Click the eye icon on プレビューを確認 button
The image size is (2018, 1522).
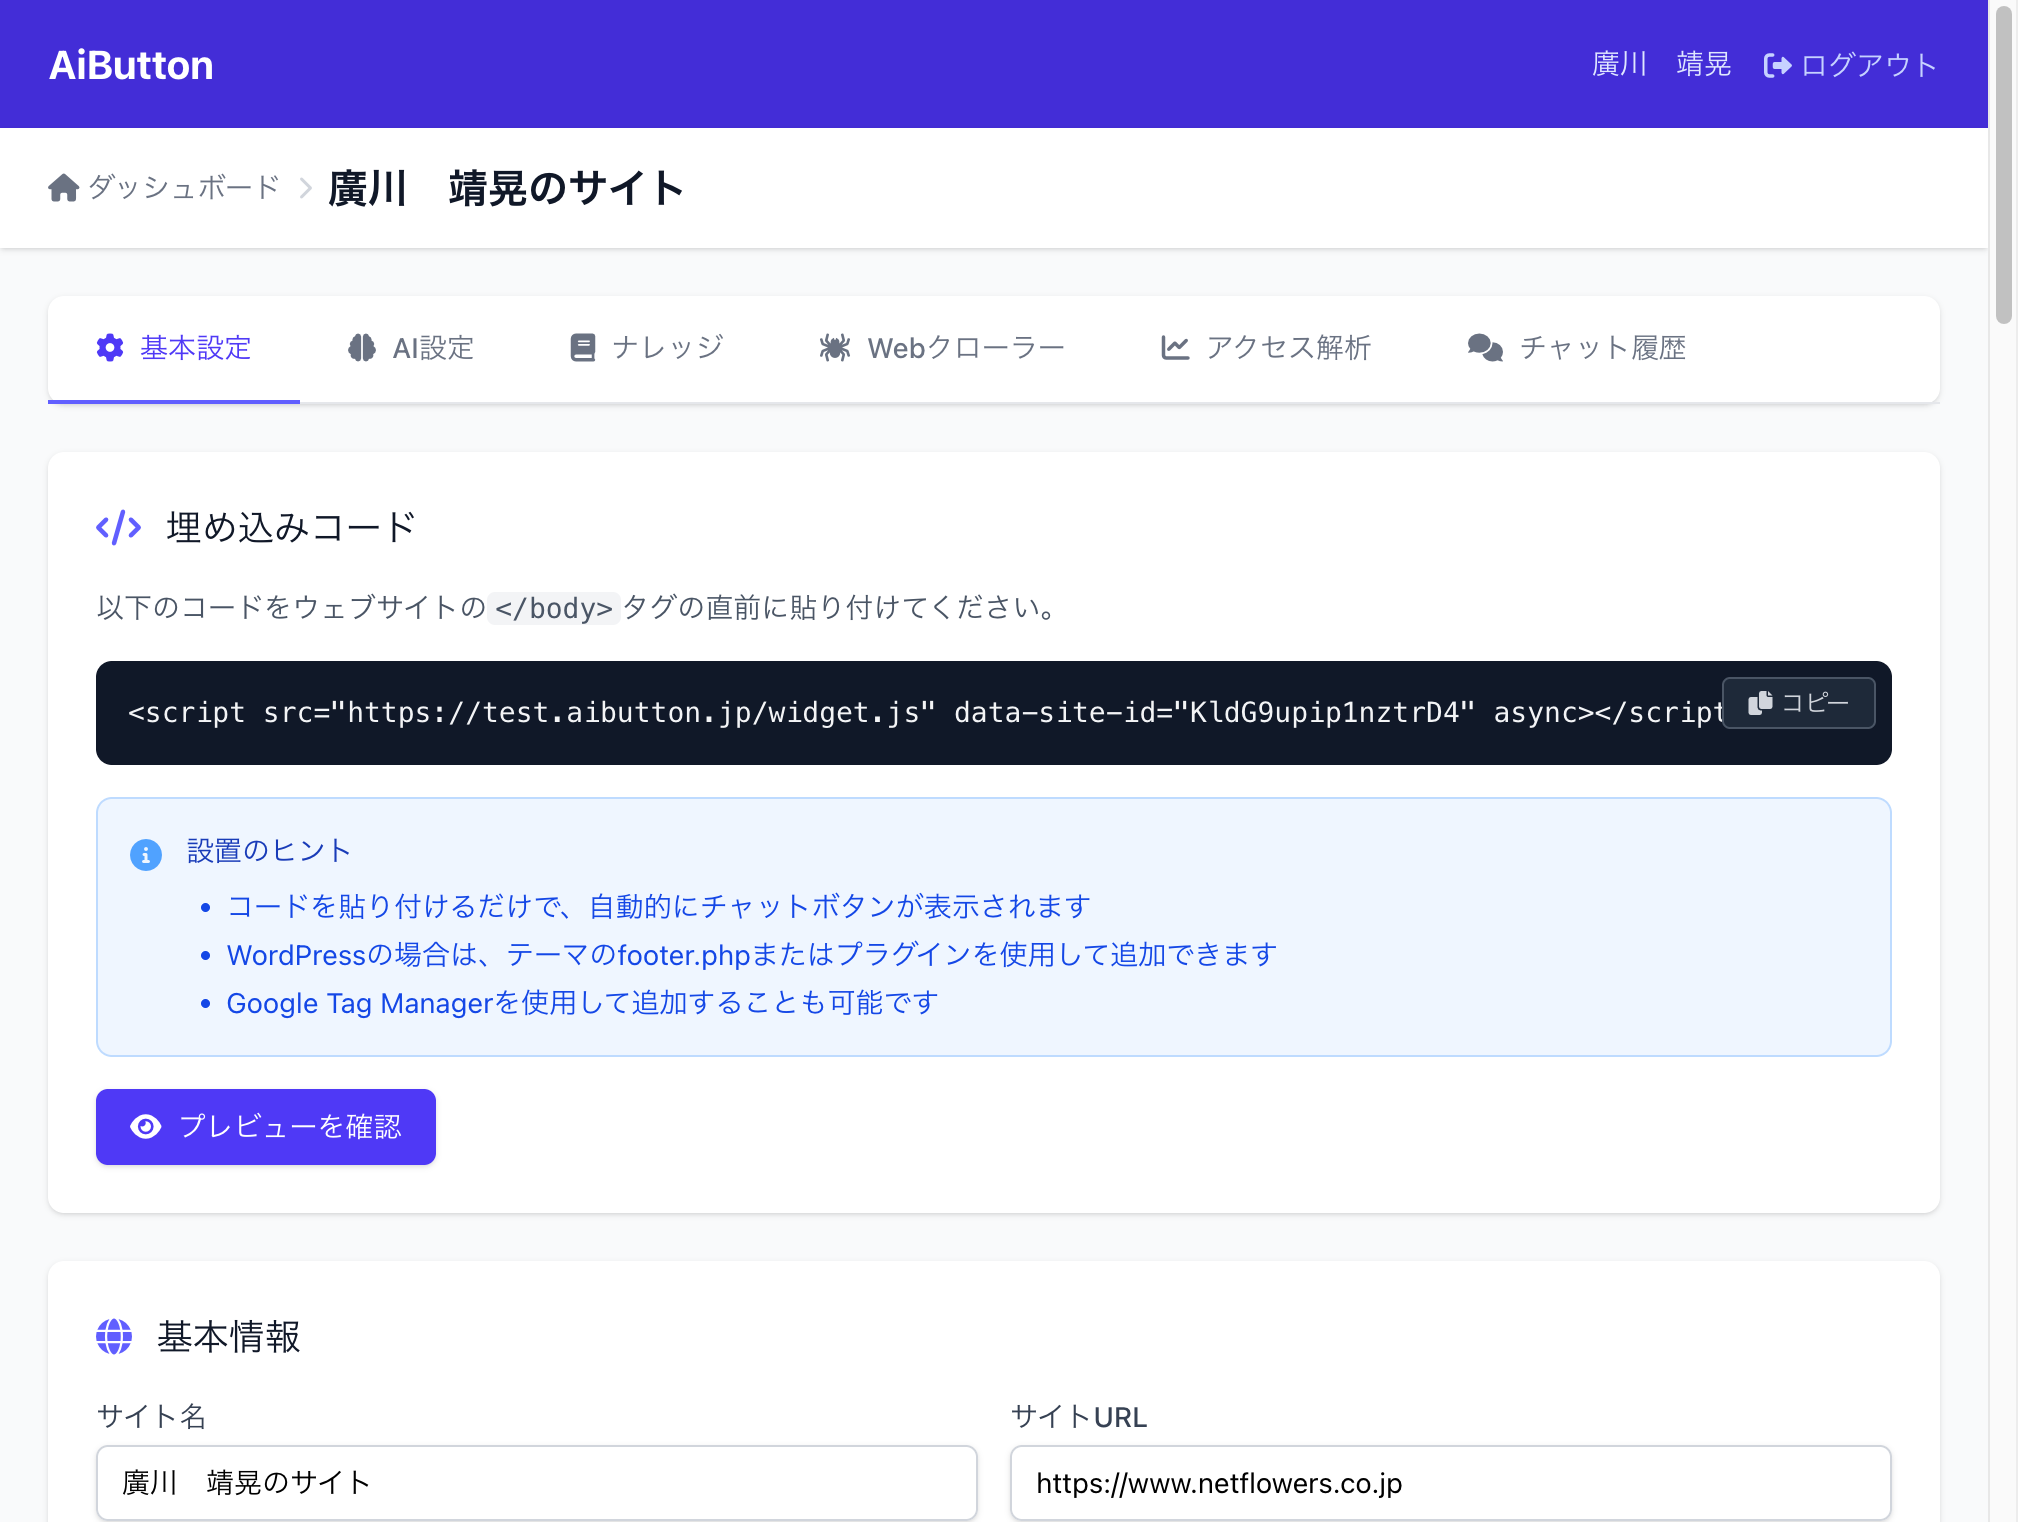pos(146,1127)
